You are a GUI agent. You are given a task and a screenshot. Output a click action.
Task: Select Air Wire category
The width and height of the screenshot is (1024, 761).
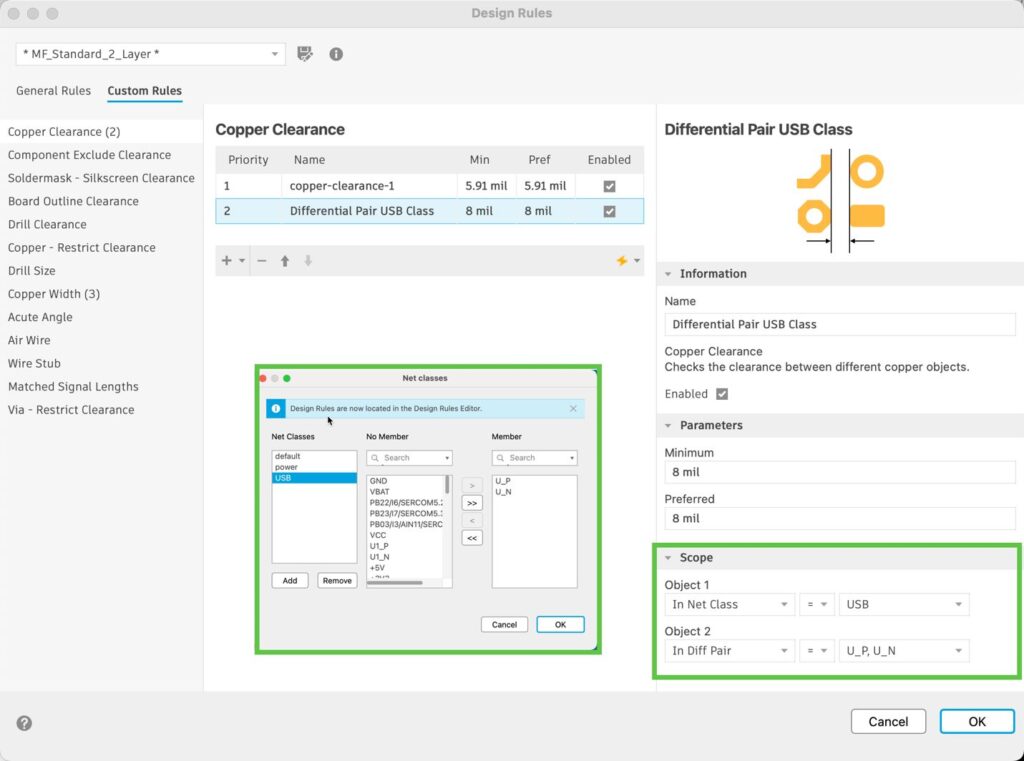tap(101, 340)
